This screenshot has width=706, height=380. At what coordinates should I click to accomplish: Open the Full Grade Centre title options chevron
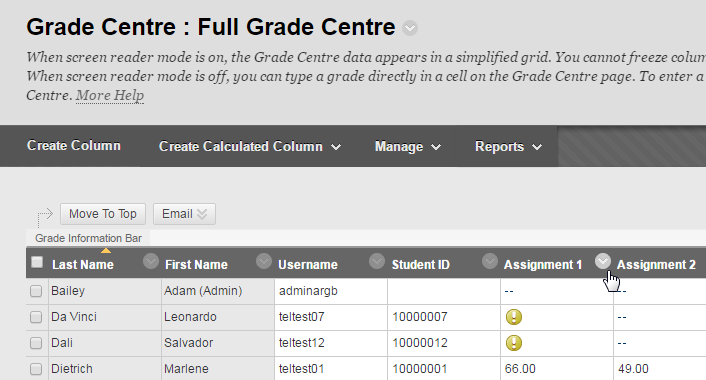pos(410,28)
